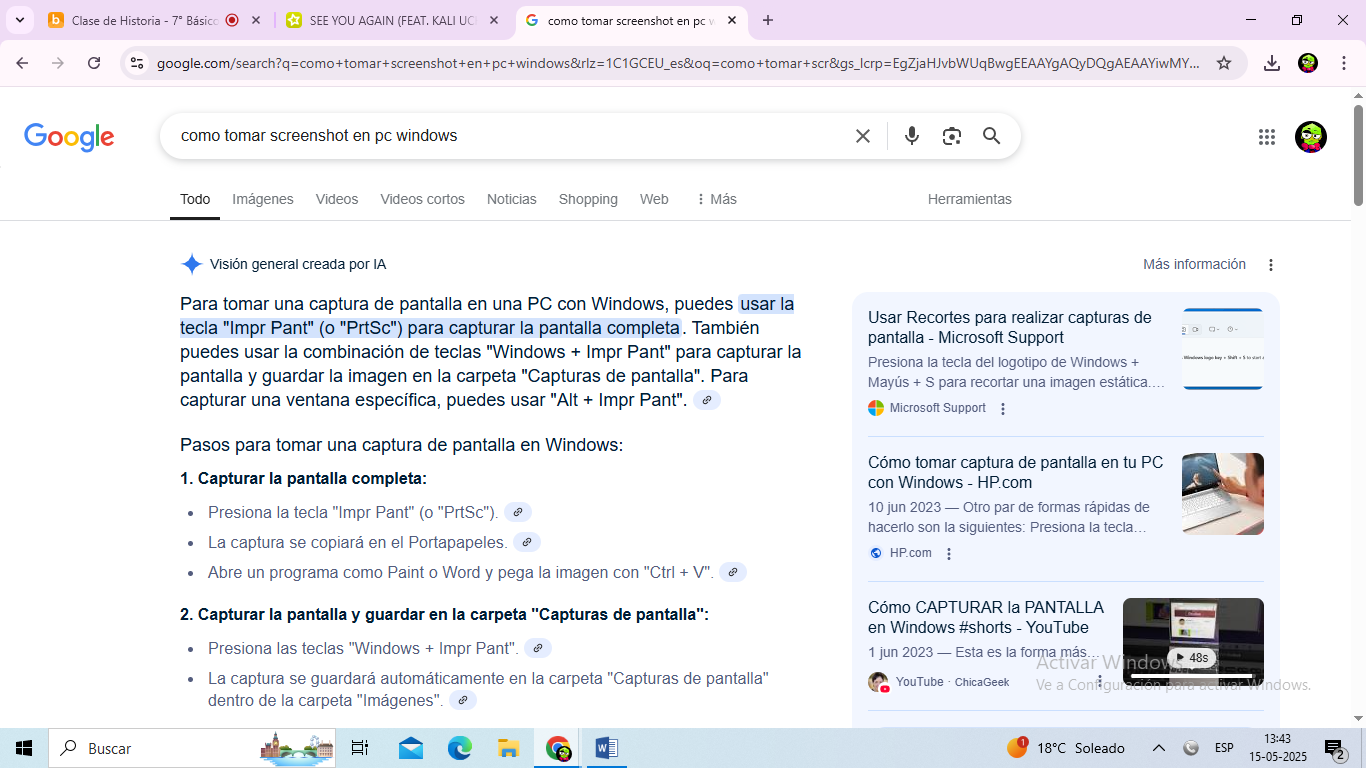Open Chrome three-dot menu
The width and height of the screenshot is (1366, 768).
click(1342, 63)
